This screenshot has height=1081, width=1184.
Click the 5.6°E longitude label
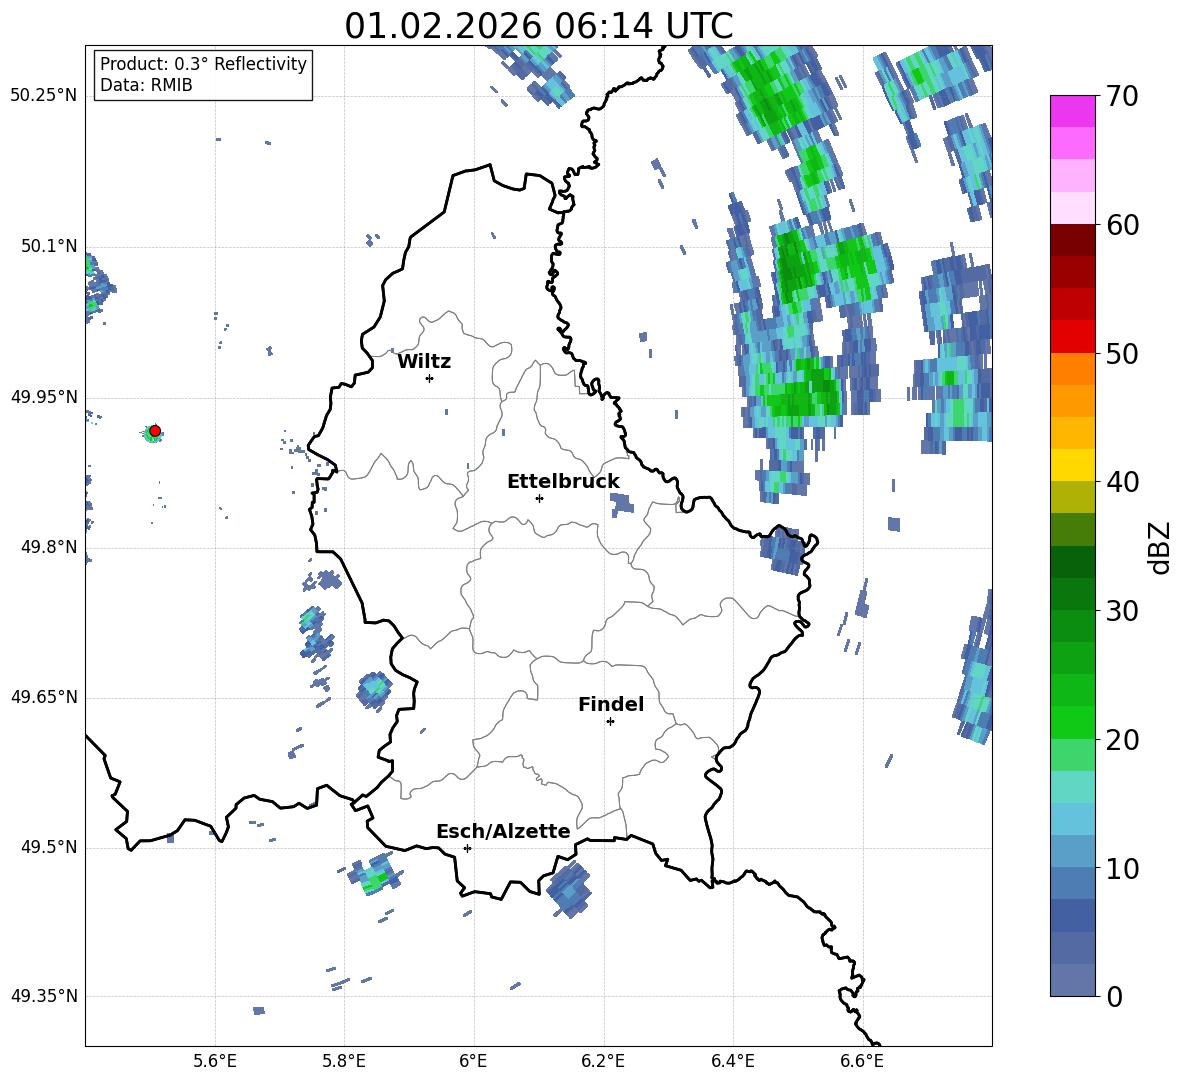215,1061
